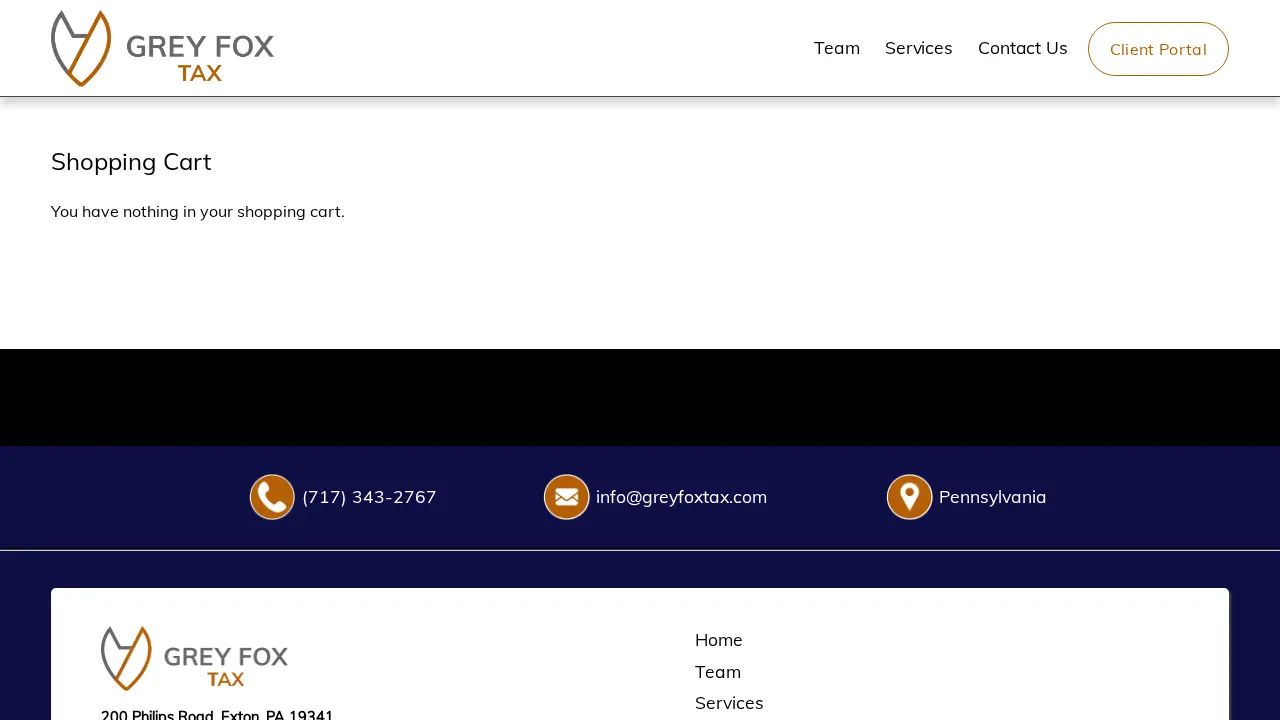Open the Home link in footer
Image resolution: width=1280 pixels, height=720 pixels.
(719, 640)
